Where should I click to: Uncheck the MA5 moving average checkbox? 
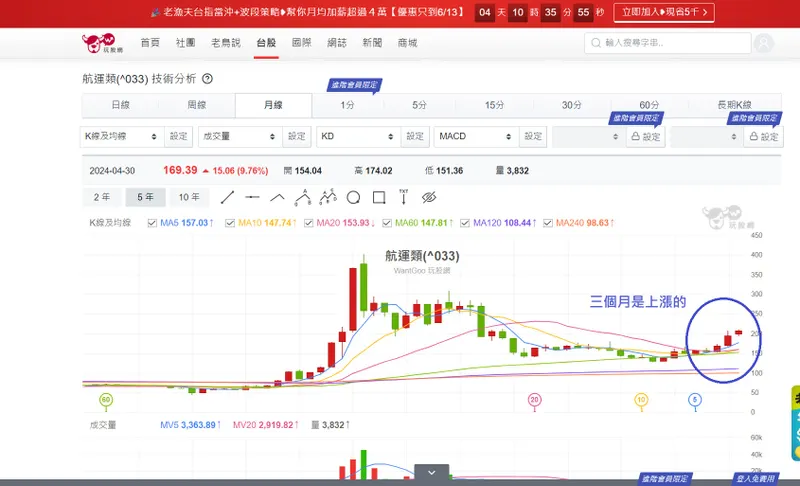click(152, 223)
